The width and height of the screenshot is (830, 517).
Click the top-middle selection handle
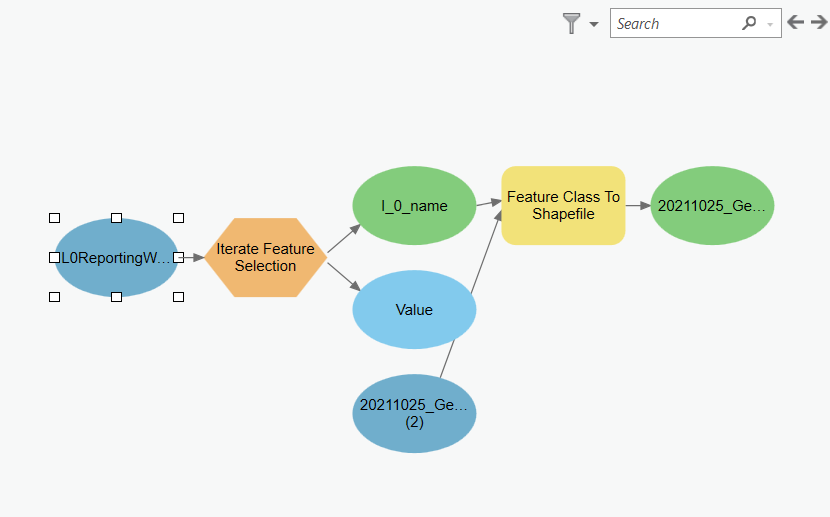pyautogui.click(x=116, y=217)
